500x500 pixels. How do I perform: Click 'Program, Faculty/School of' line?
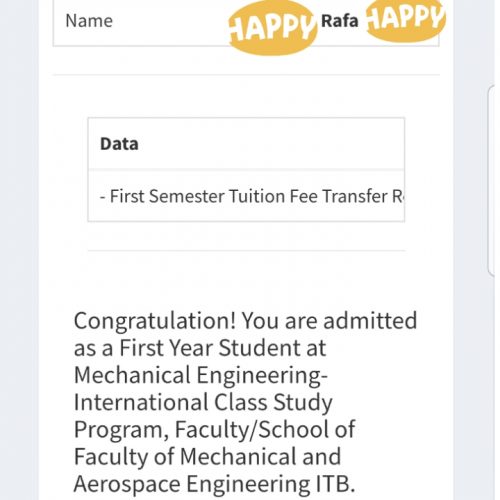[215, 430]
